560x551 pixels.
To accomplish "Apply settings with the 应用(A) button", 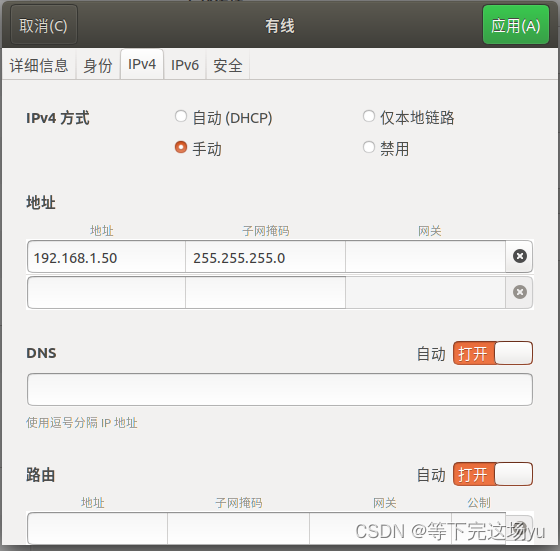I will tap(515, 26).
